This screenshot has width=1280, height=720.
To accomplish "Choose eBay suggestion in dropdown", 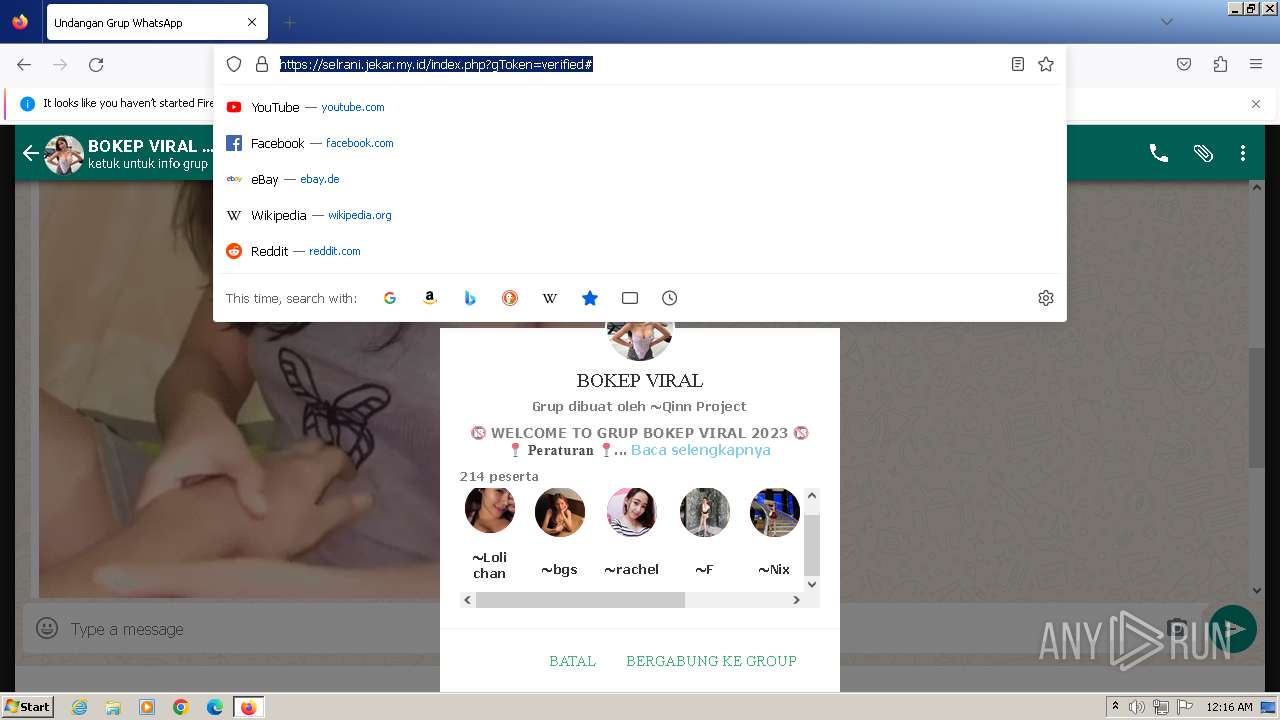I will 640,179.
